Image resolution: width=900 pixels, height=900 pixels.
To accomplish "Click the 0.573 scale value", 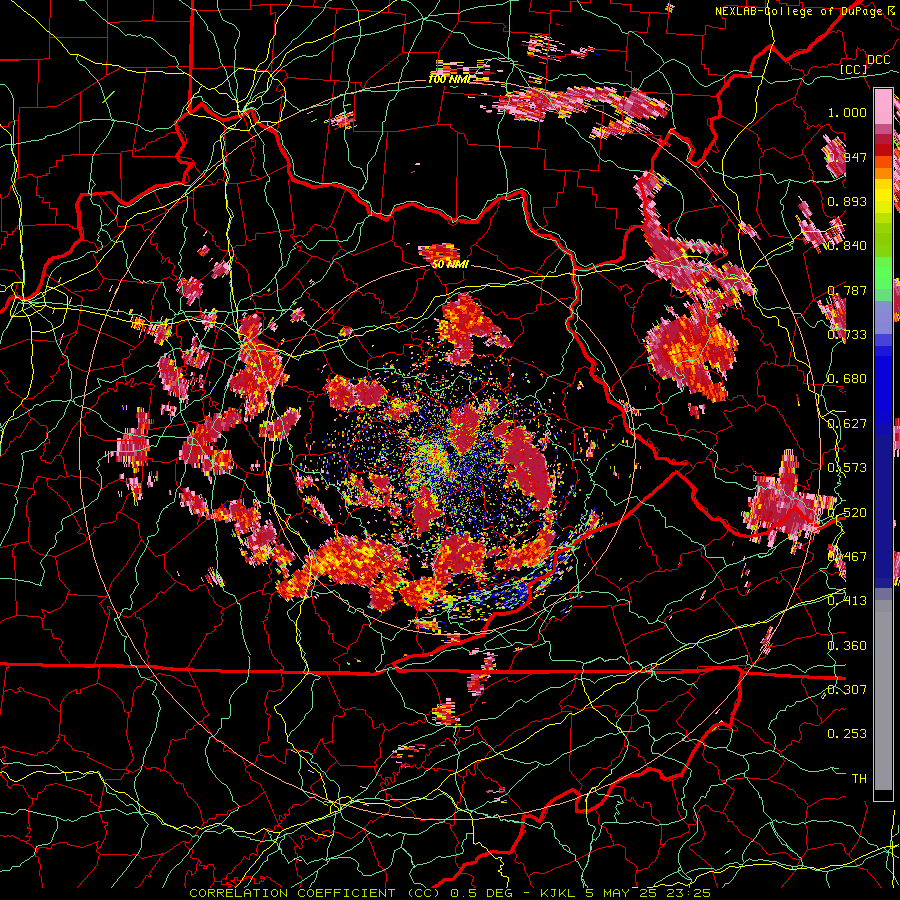I will [847, 467].
